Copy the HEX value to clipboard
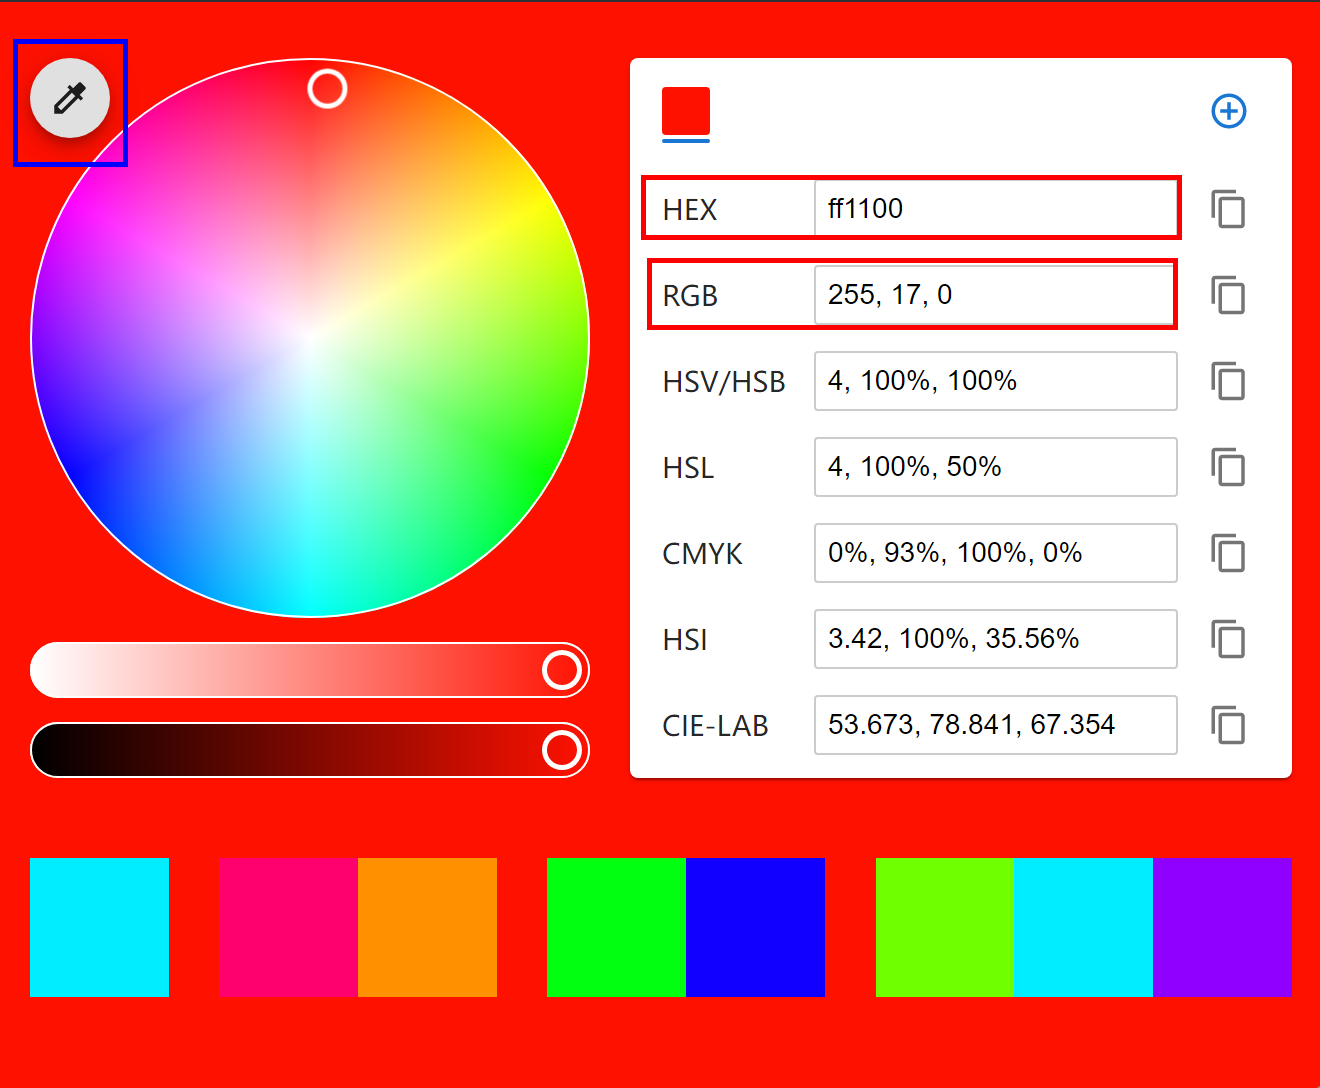The height and width of the screenshot is (1088, 1320). pos(1228,209)
